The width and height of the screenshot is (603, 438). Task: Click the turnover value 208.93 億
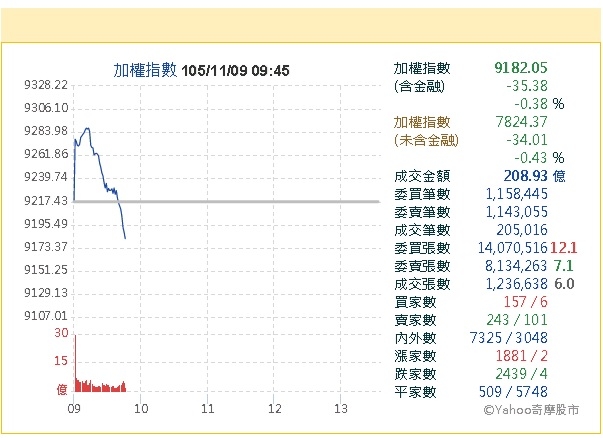tap(535, 176)
